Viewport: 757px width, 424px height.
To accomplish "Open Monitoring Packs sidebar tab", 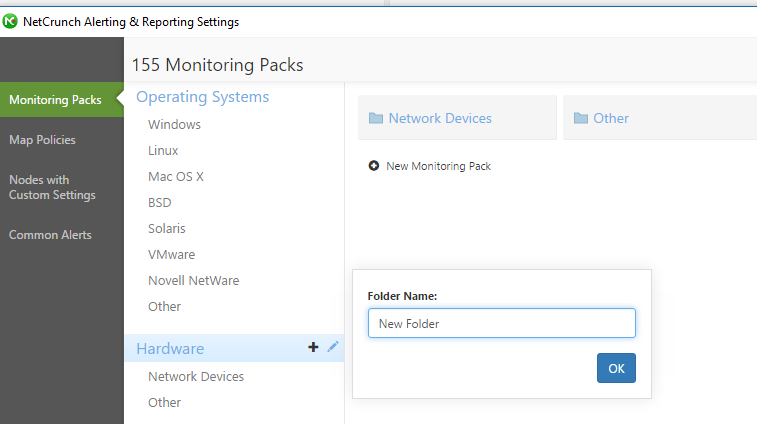I will tap(62, 99).
